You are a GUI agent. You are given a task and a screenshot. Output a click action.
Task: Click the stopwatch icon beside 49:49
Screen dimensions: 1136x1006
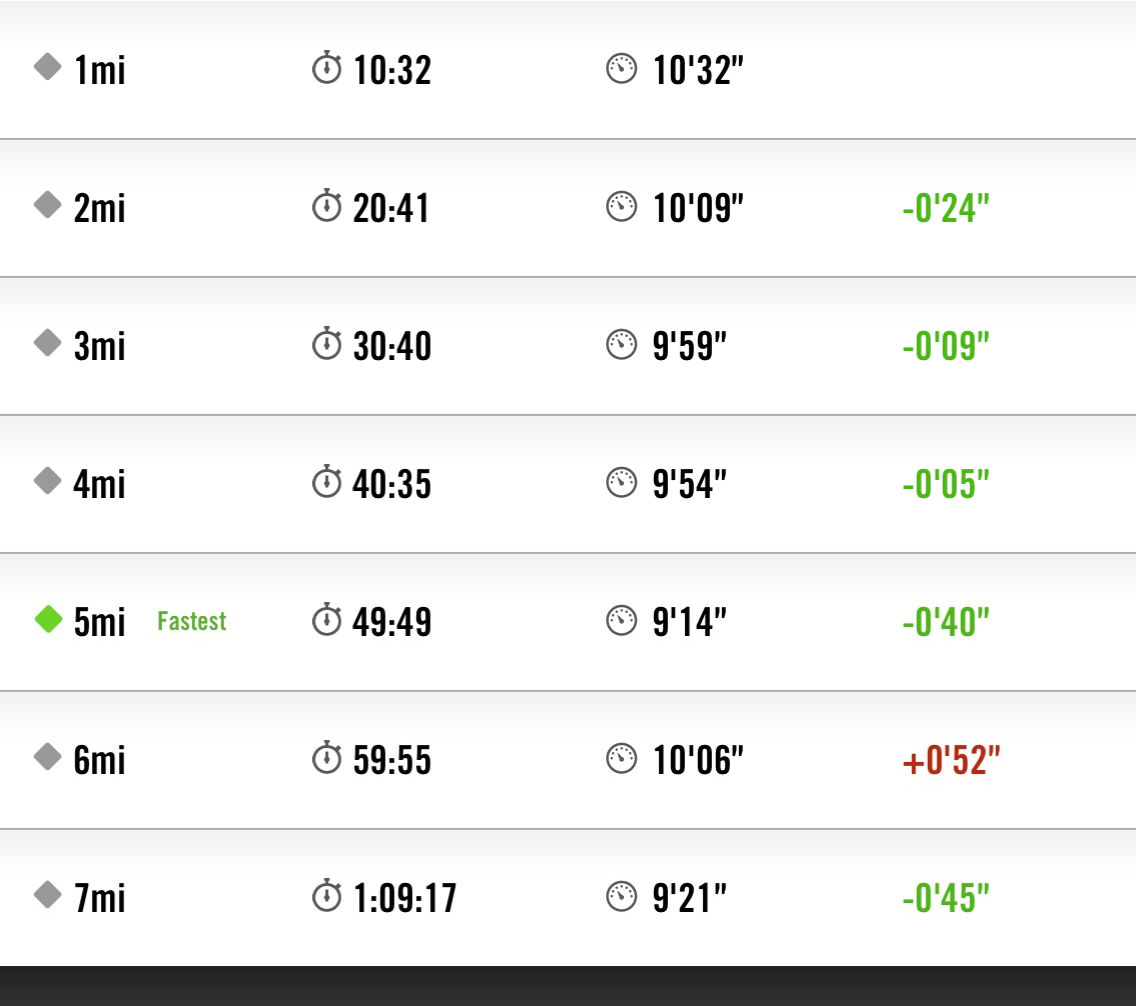pyautogui.click(x=326, y=620)
